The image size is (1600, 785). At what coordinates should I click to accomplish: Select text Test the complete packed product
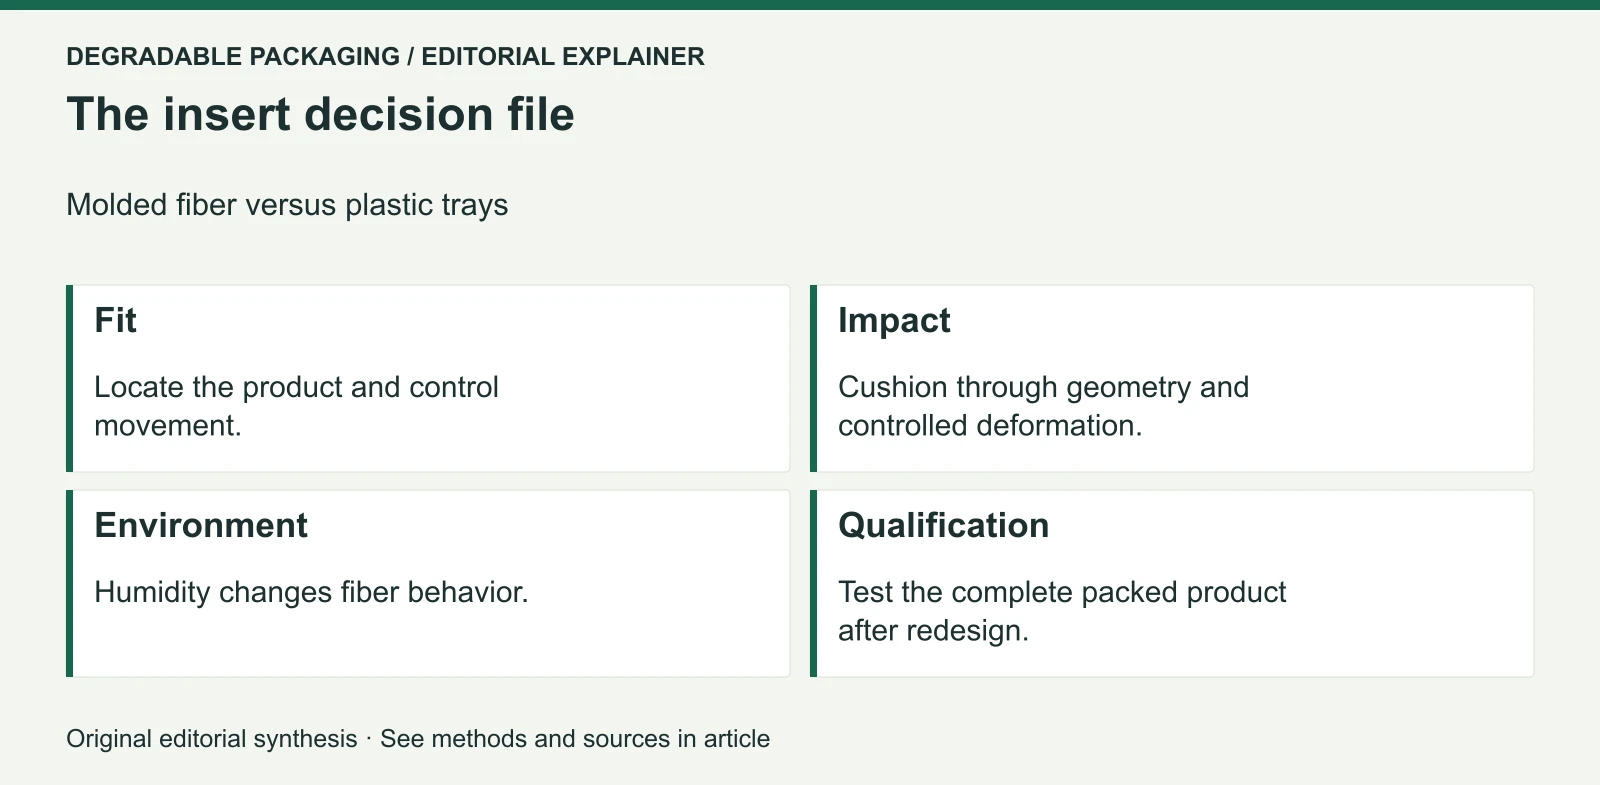click(x=1062, y=592)
